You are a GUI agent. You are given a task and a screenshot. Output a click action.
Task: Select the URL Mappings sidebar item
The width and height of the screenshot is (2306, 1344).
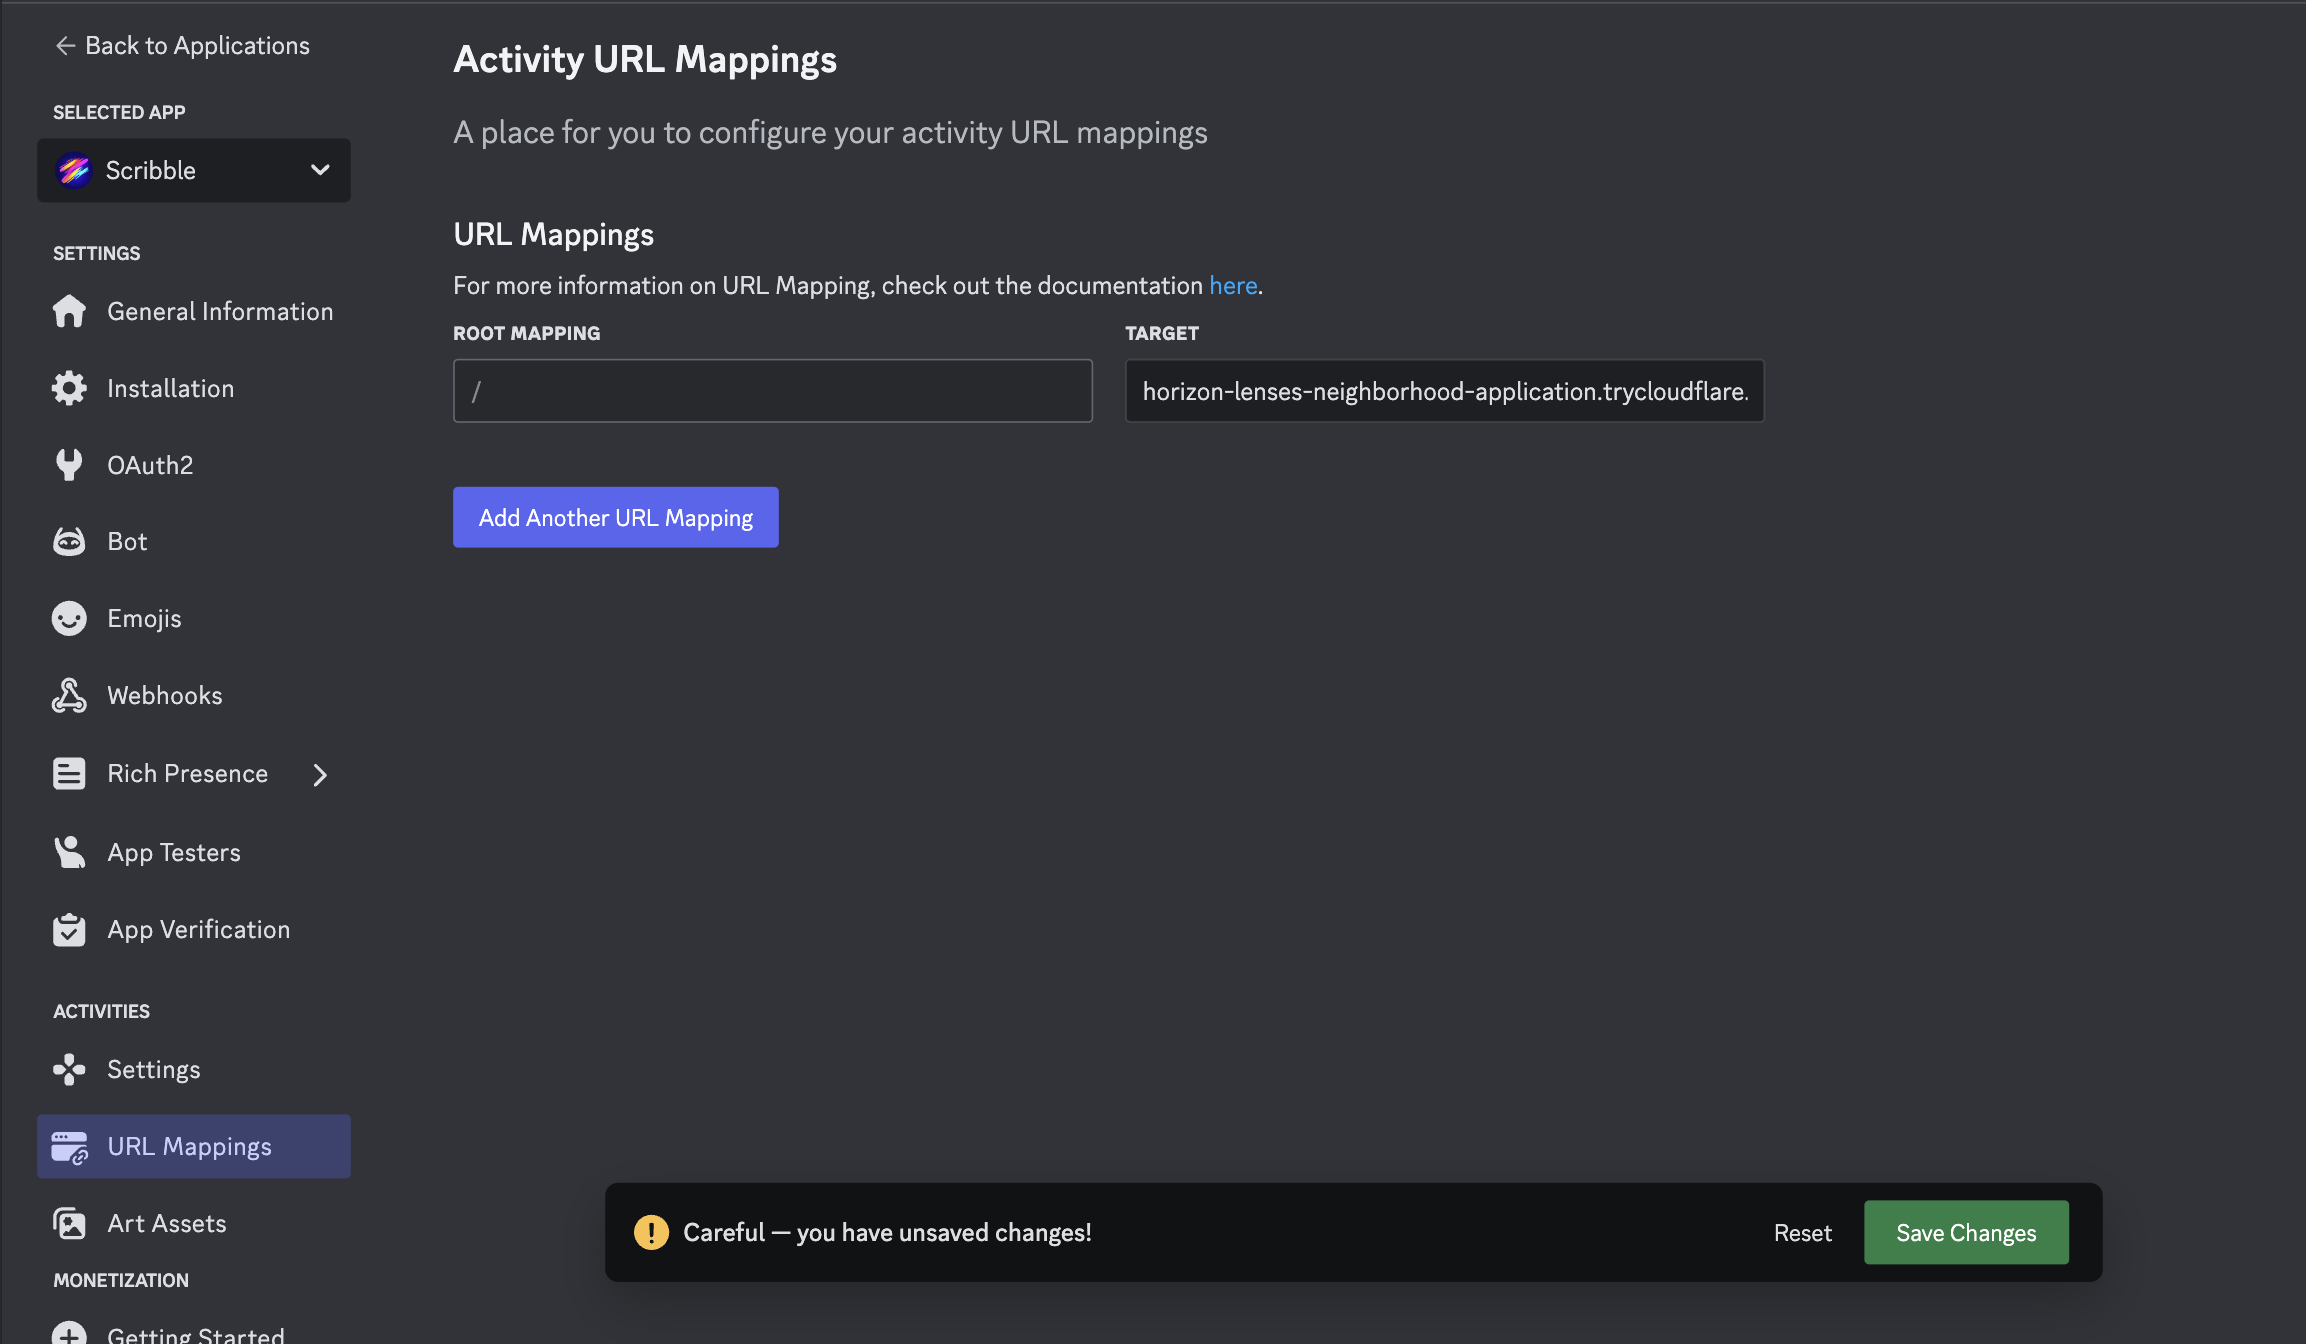pyautogui.click(x=194, y=1146)
